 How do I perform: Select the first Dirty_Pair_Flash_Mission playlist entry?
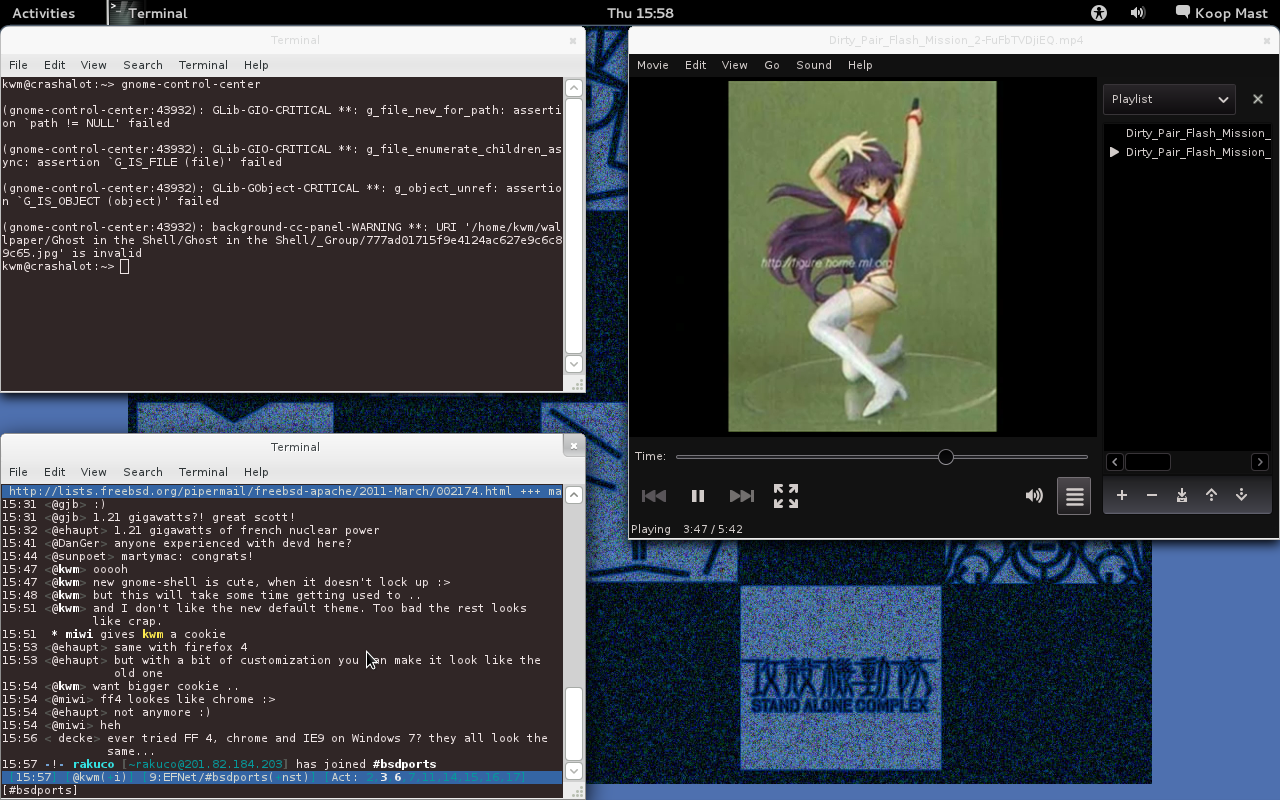click(x=1189, y=133)
